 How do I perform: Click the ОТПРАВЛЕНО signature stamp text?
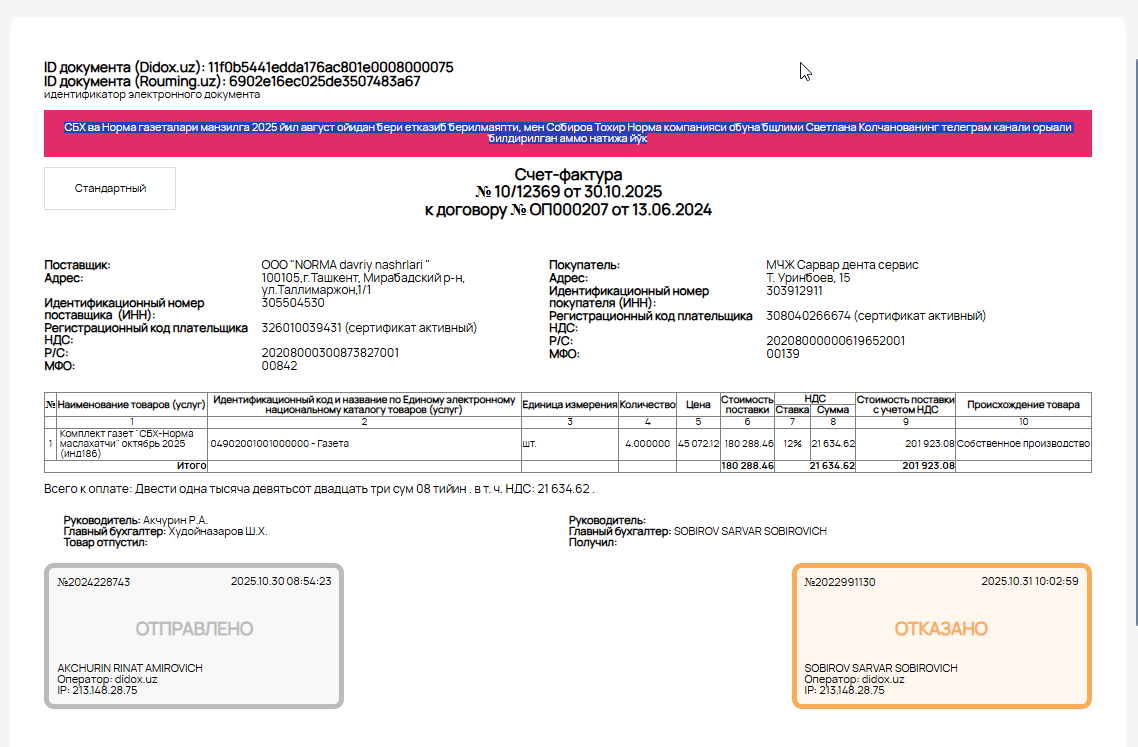(195, 629)
